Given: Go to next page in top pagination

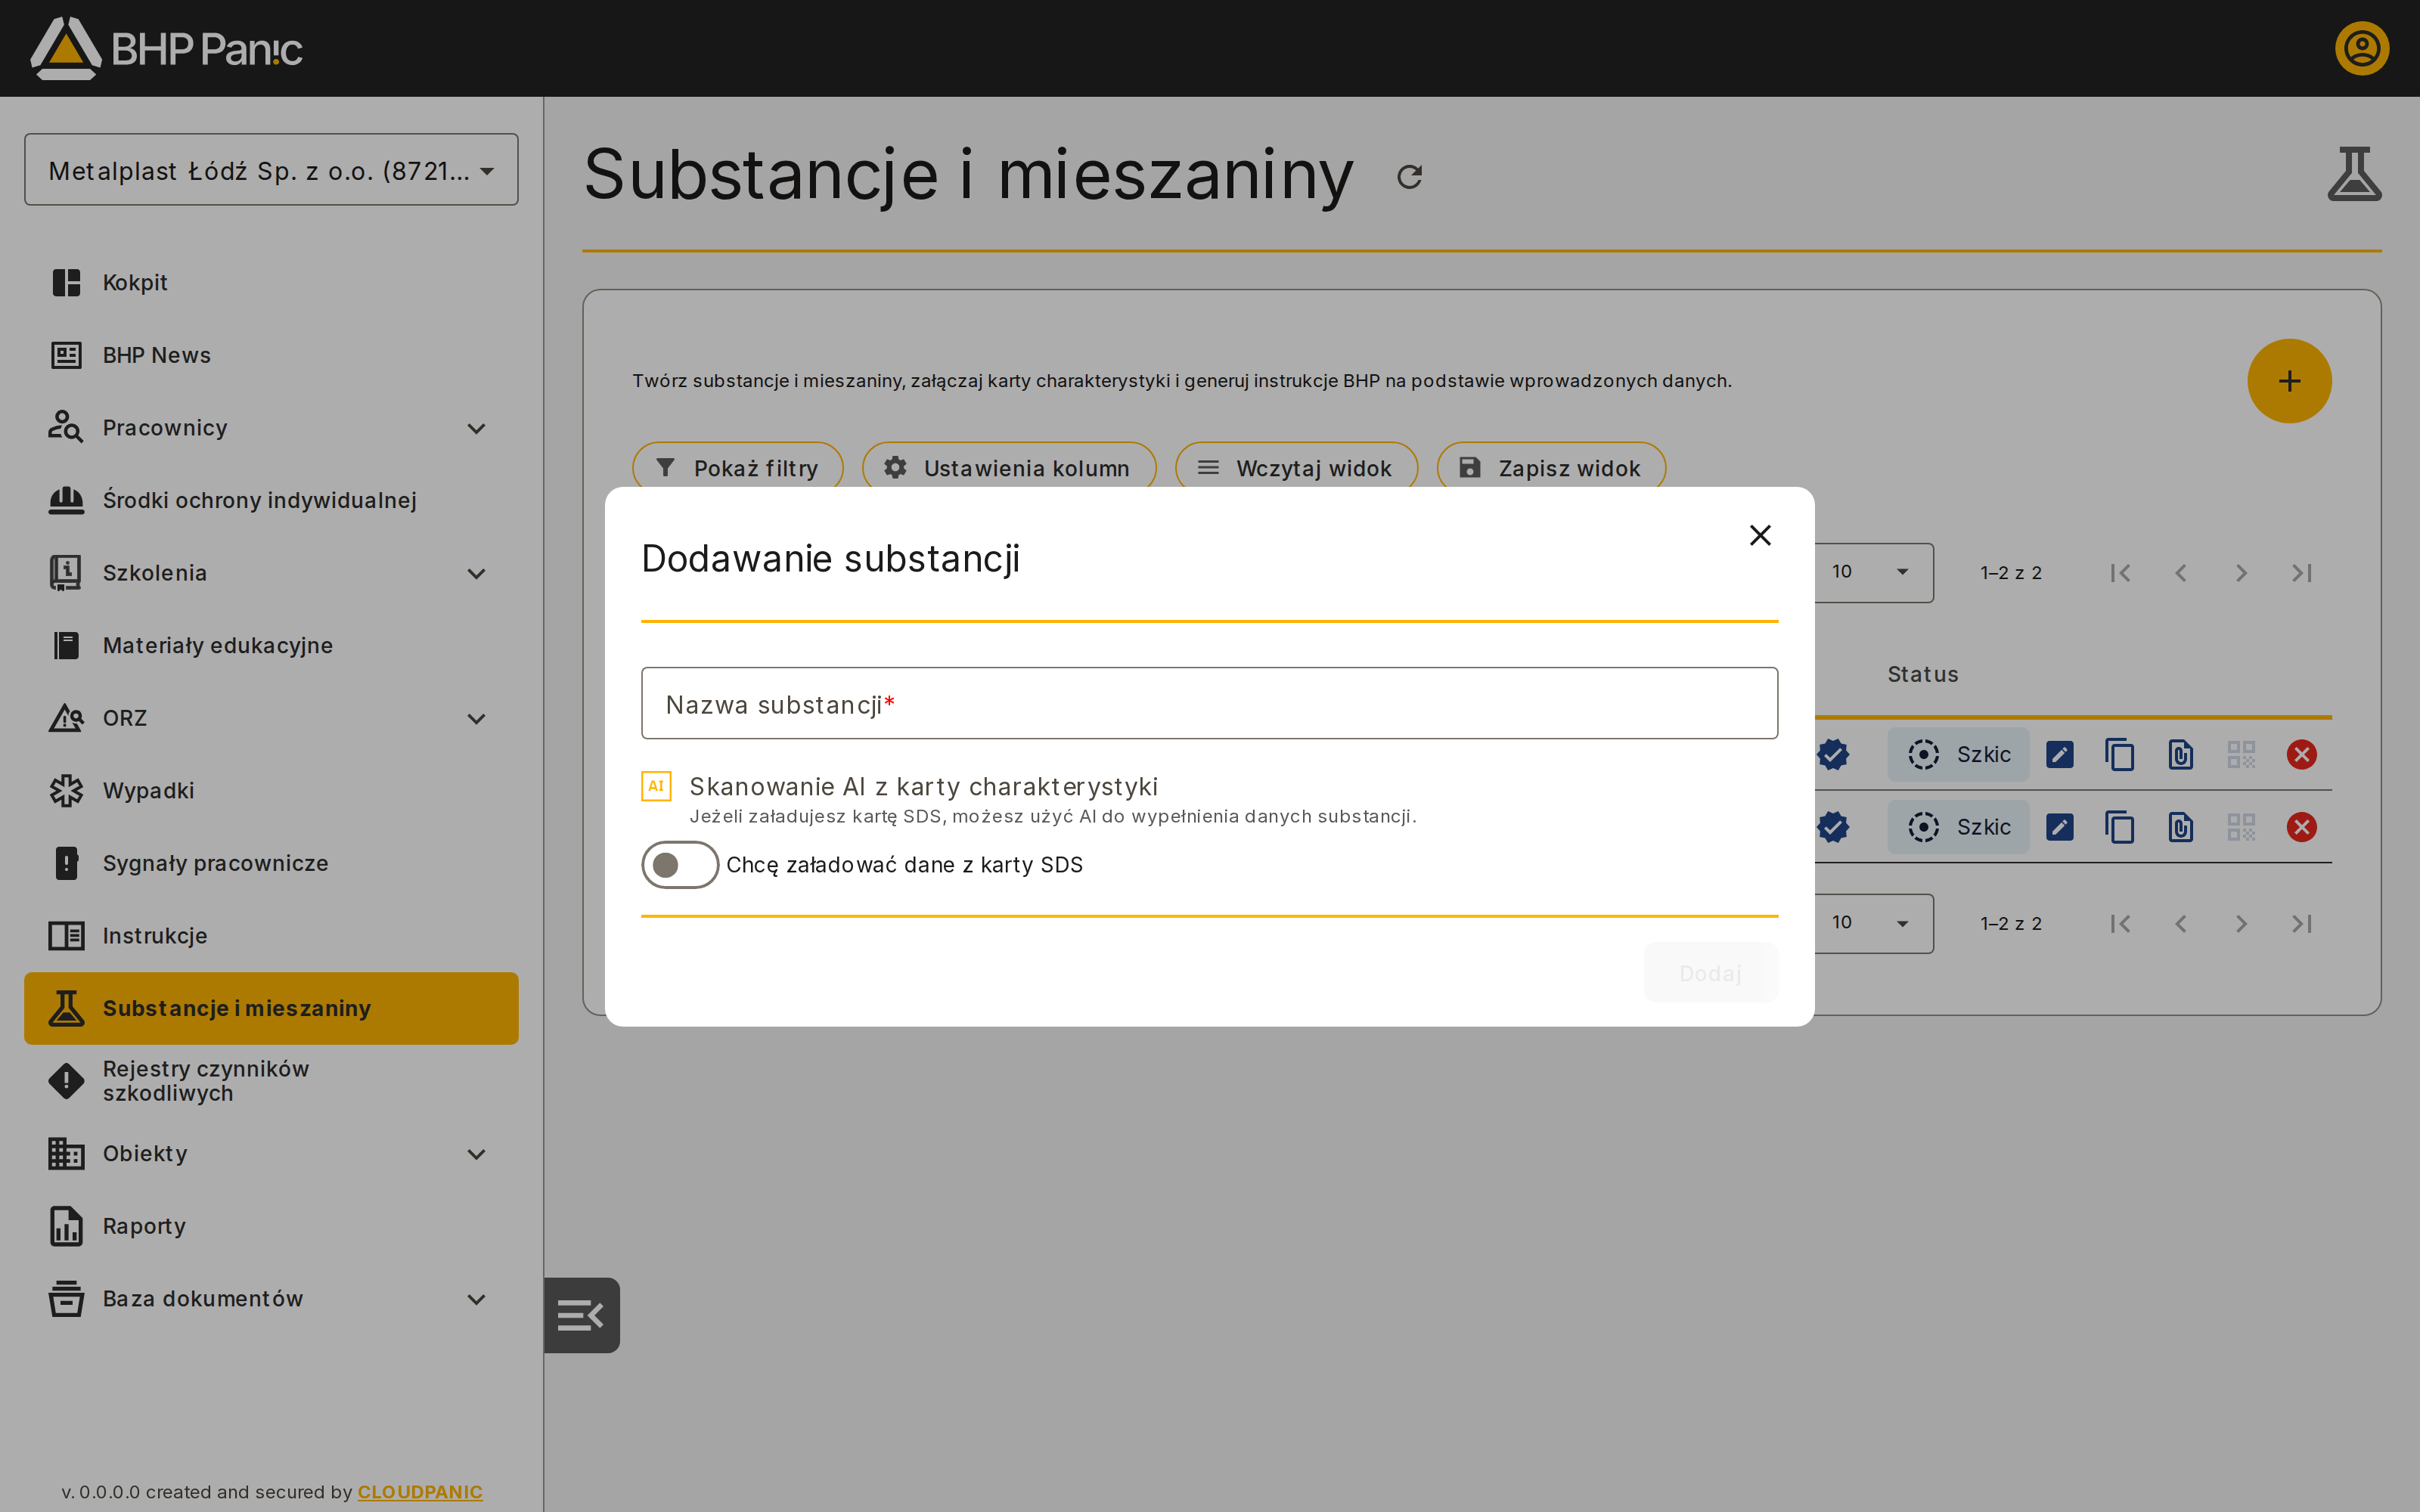Looking at the screenshot, I should coord(2241,573).
